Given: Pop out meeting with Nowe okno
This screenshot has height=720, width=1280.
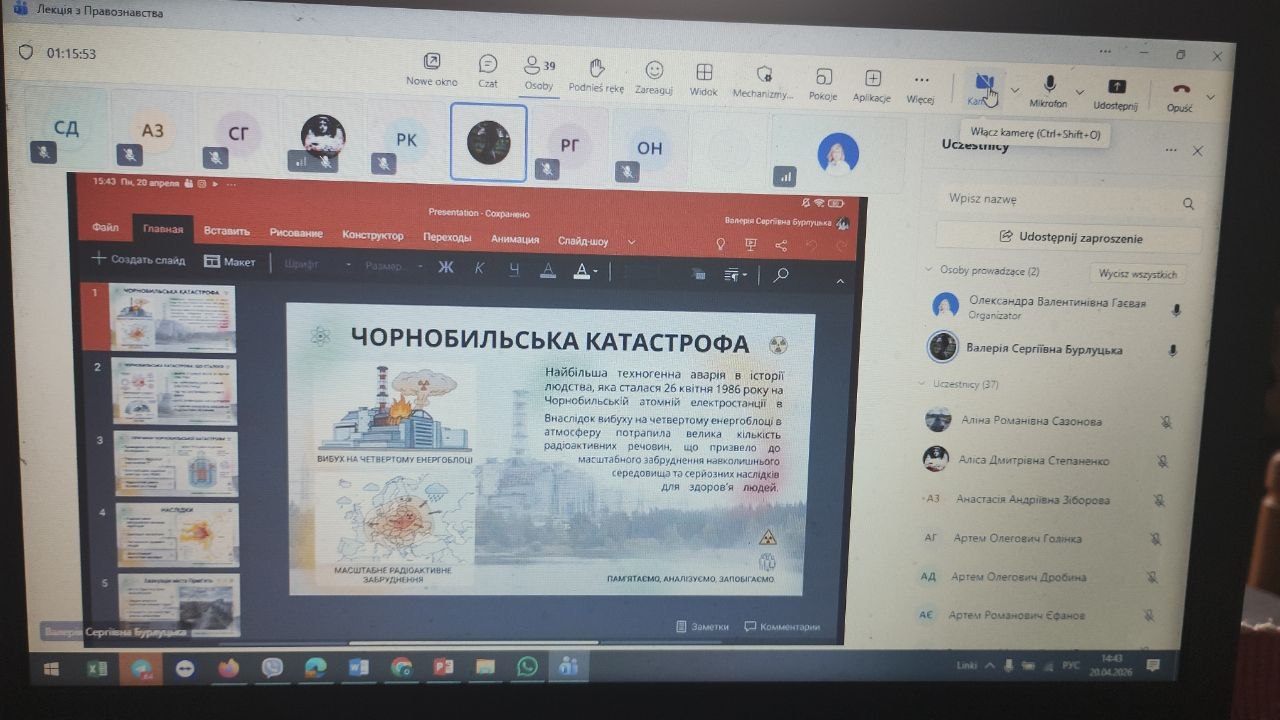Looking at the screenshot, I should tap(432, 68).
